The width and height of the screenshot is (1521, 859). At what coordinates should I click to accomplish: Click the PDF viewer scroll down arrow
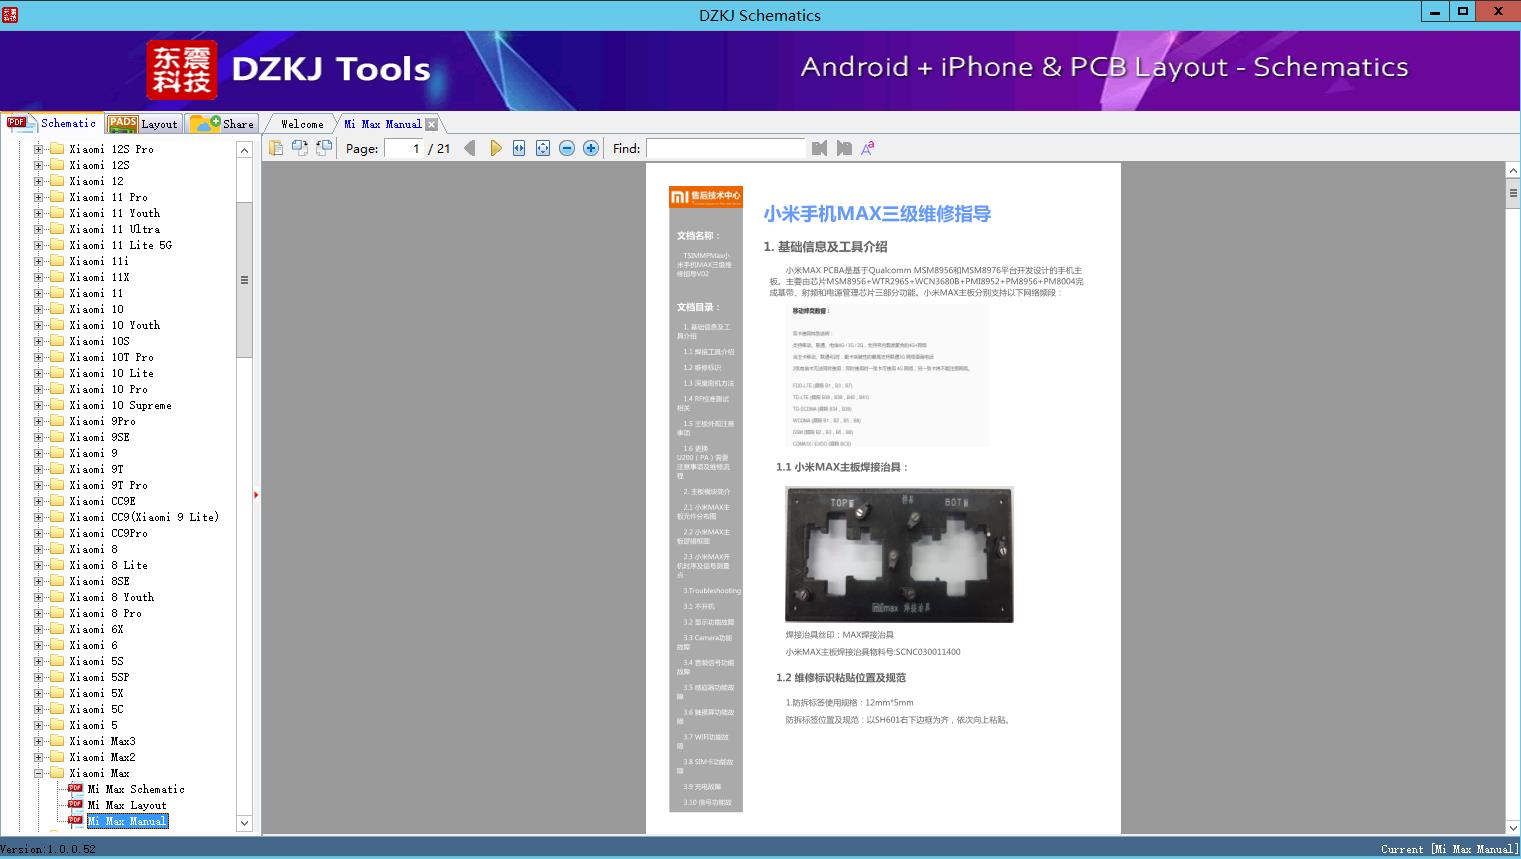click(1513, 827)
